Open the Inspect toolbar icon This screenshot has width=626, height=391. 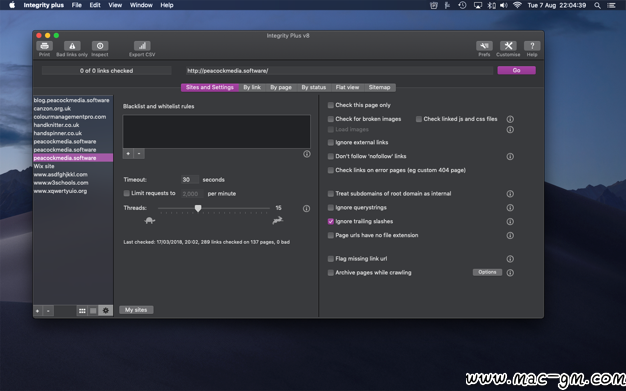pos(100,46)
